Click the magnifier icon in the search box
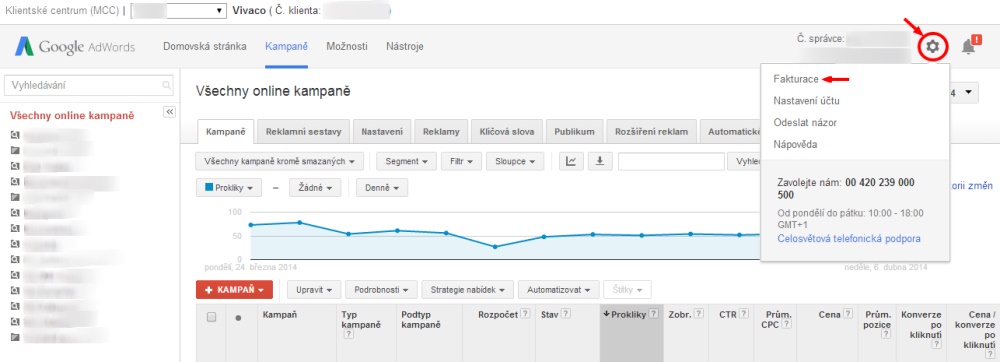Viewport: 1000px width, 362px height. [x=166, y=85]
